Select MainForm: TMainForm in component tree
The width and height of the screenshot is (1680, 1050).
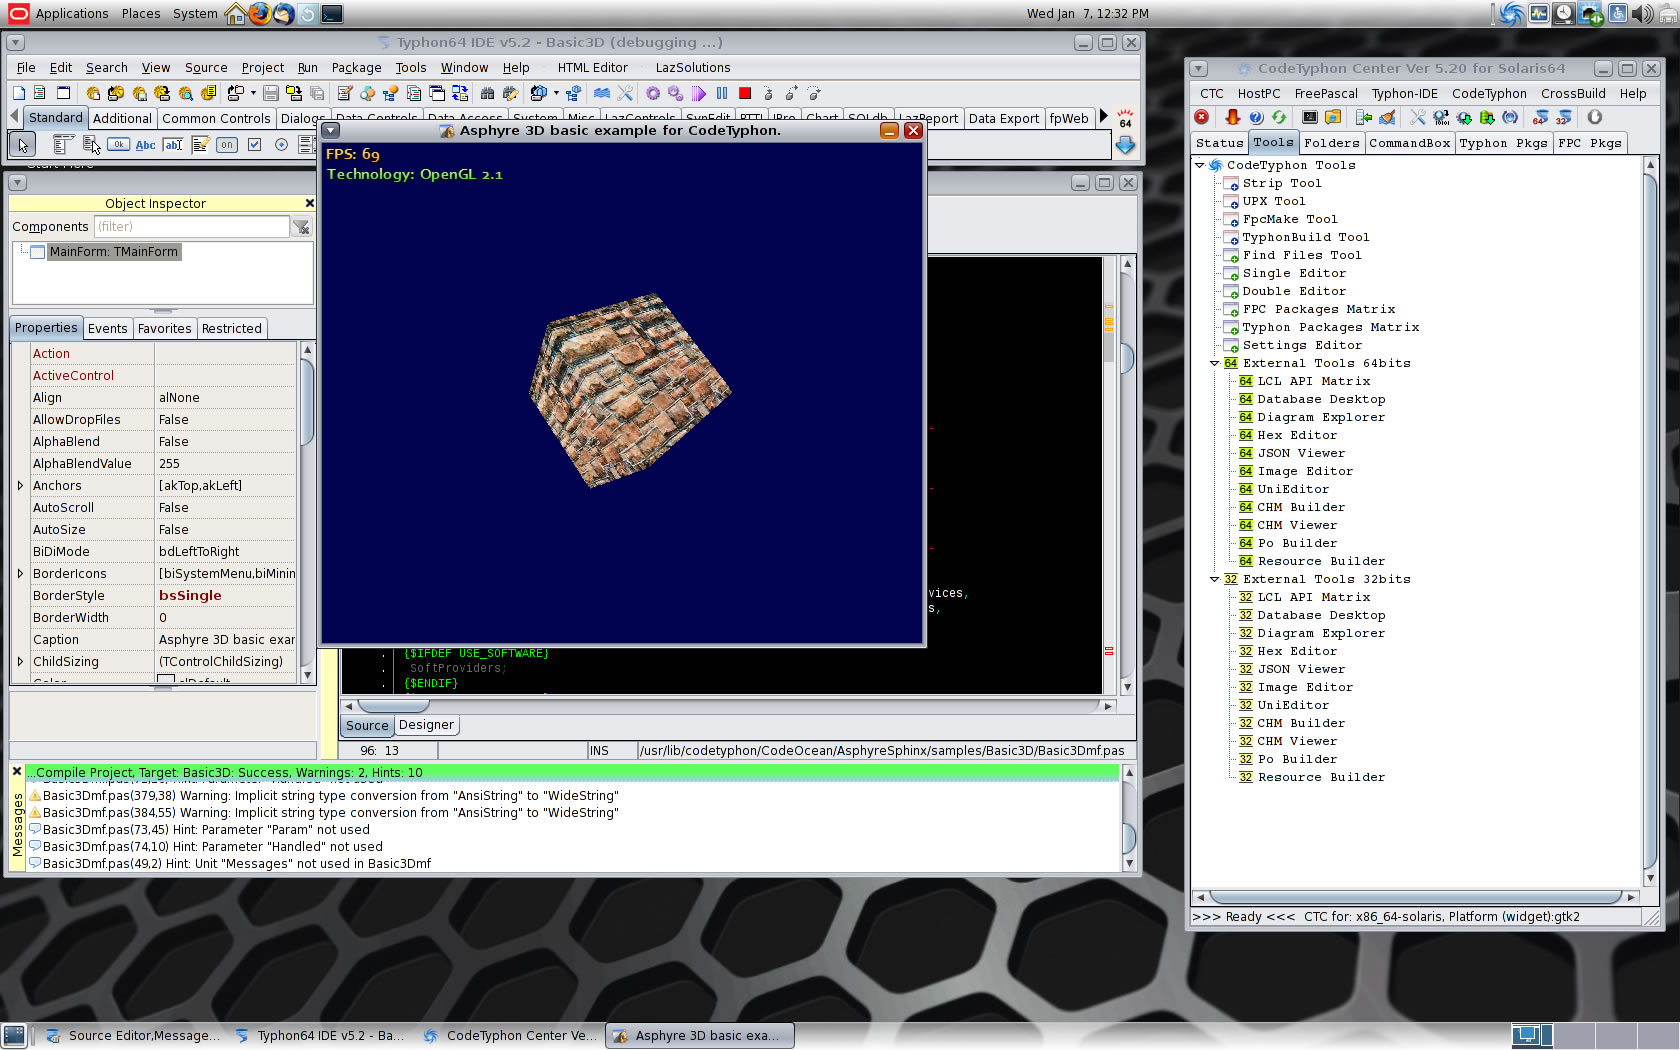click(113, 252)
